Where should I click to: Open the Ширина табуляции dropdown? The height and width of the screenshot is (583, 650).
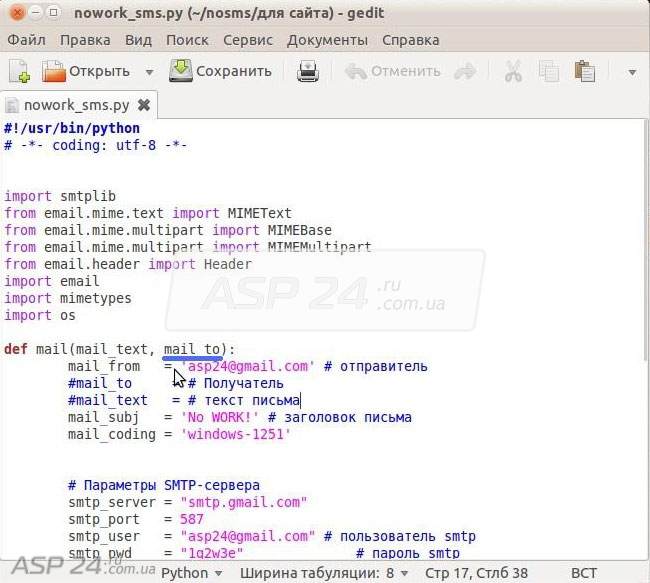click(x=324, y=573)
